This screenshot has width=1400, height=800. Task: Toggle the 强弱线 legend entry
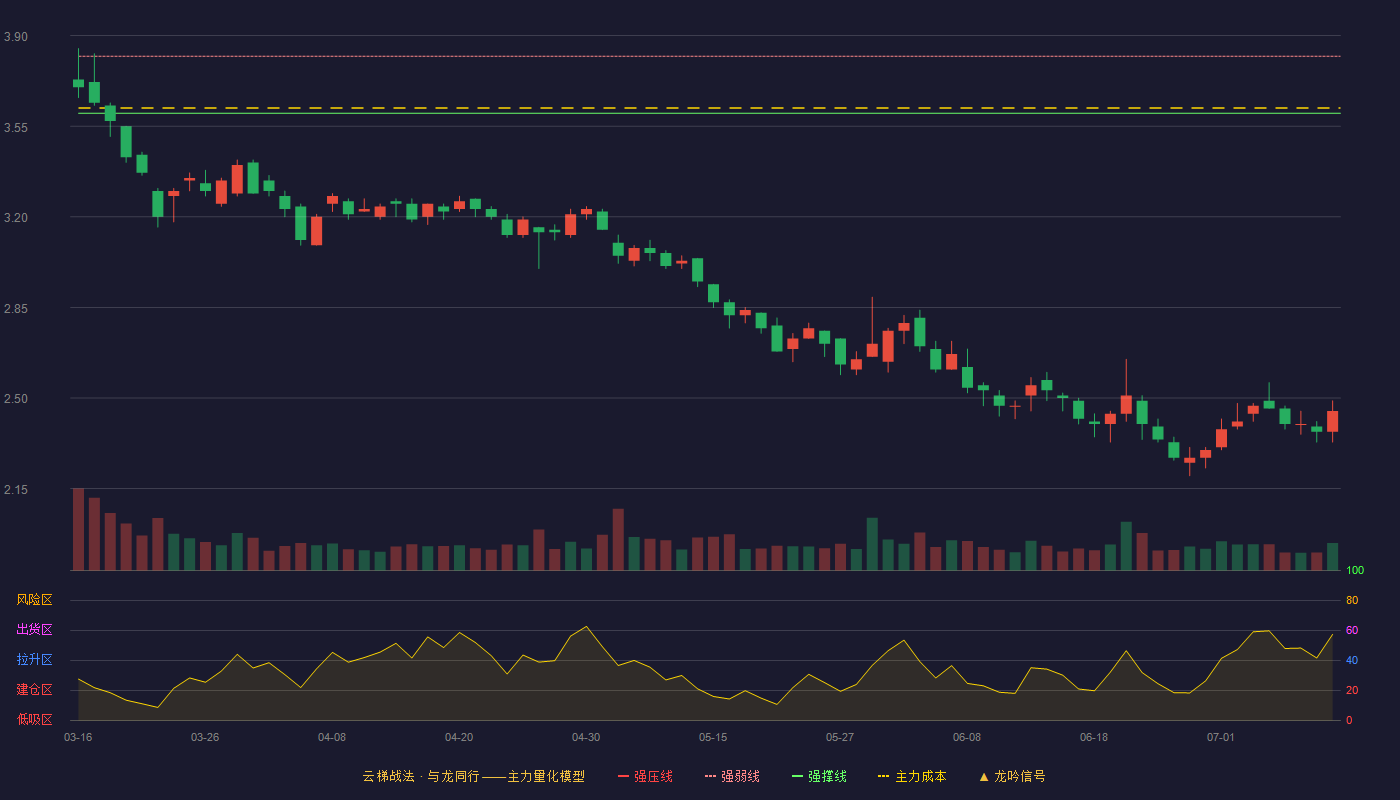(x=732, y=776)
